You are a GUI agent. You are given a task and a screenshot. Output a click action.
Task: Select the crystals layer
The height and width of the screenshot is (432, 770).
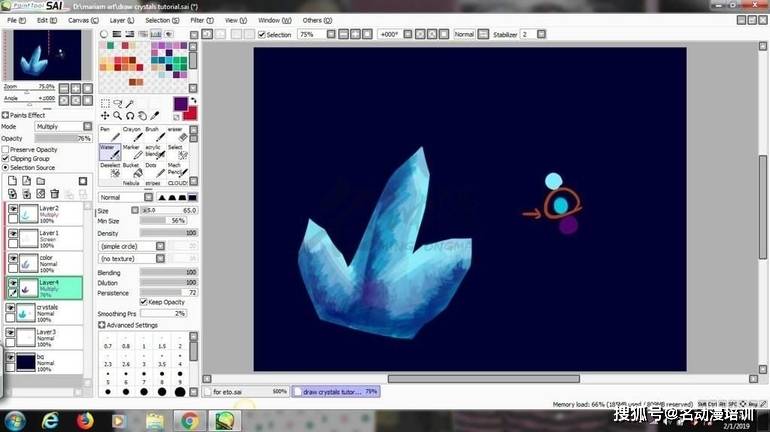(x=48, y=310)
